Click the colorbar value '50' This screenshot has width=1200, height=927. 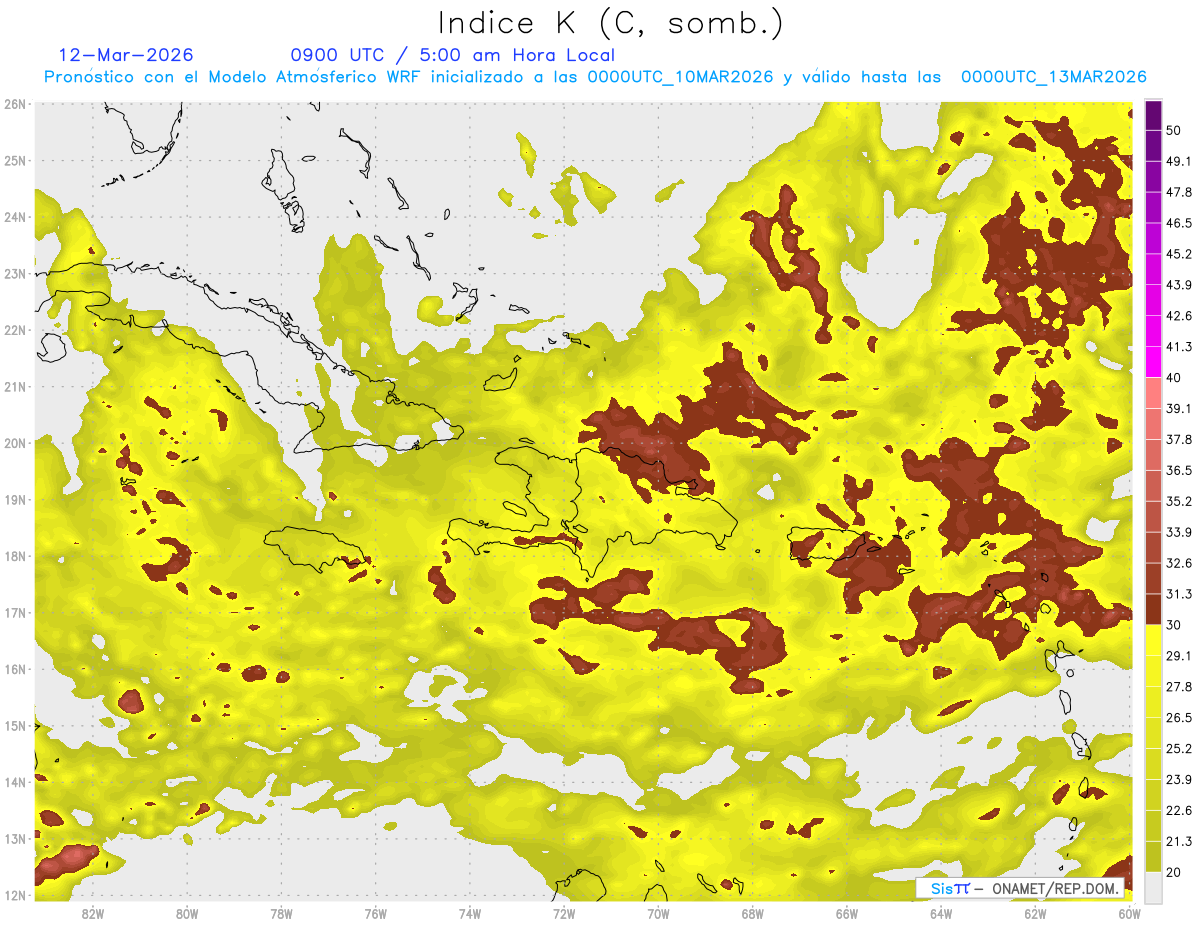click(1175, 130)
